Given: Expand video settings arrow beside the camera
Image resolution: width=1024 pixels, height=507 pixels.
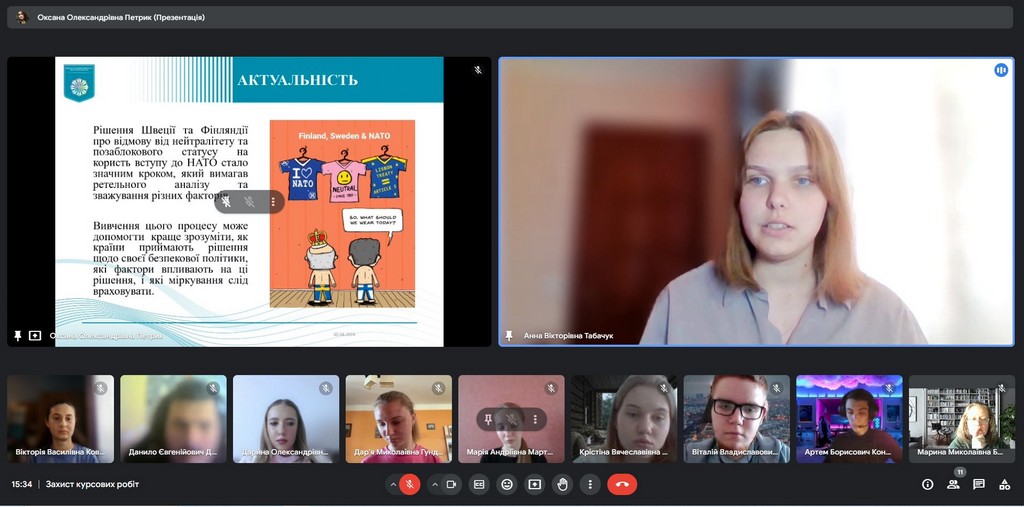Looking at the screenshot, I should coord(433,484).
